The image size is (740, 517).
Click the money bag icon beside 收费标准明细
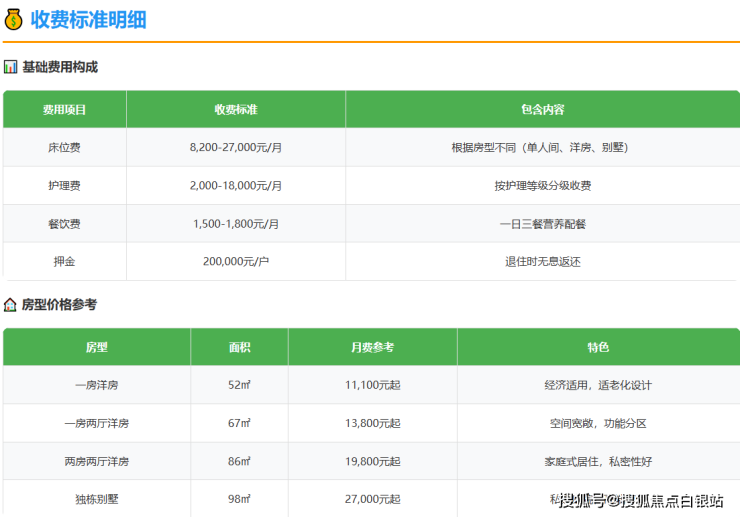(x=14, y=19)
